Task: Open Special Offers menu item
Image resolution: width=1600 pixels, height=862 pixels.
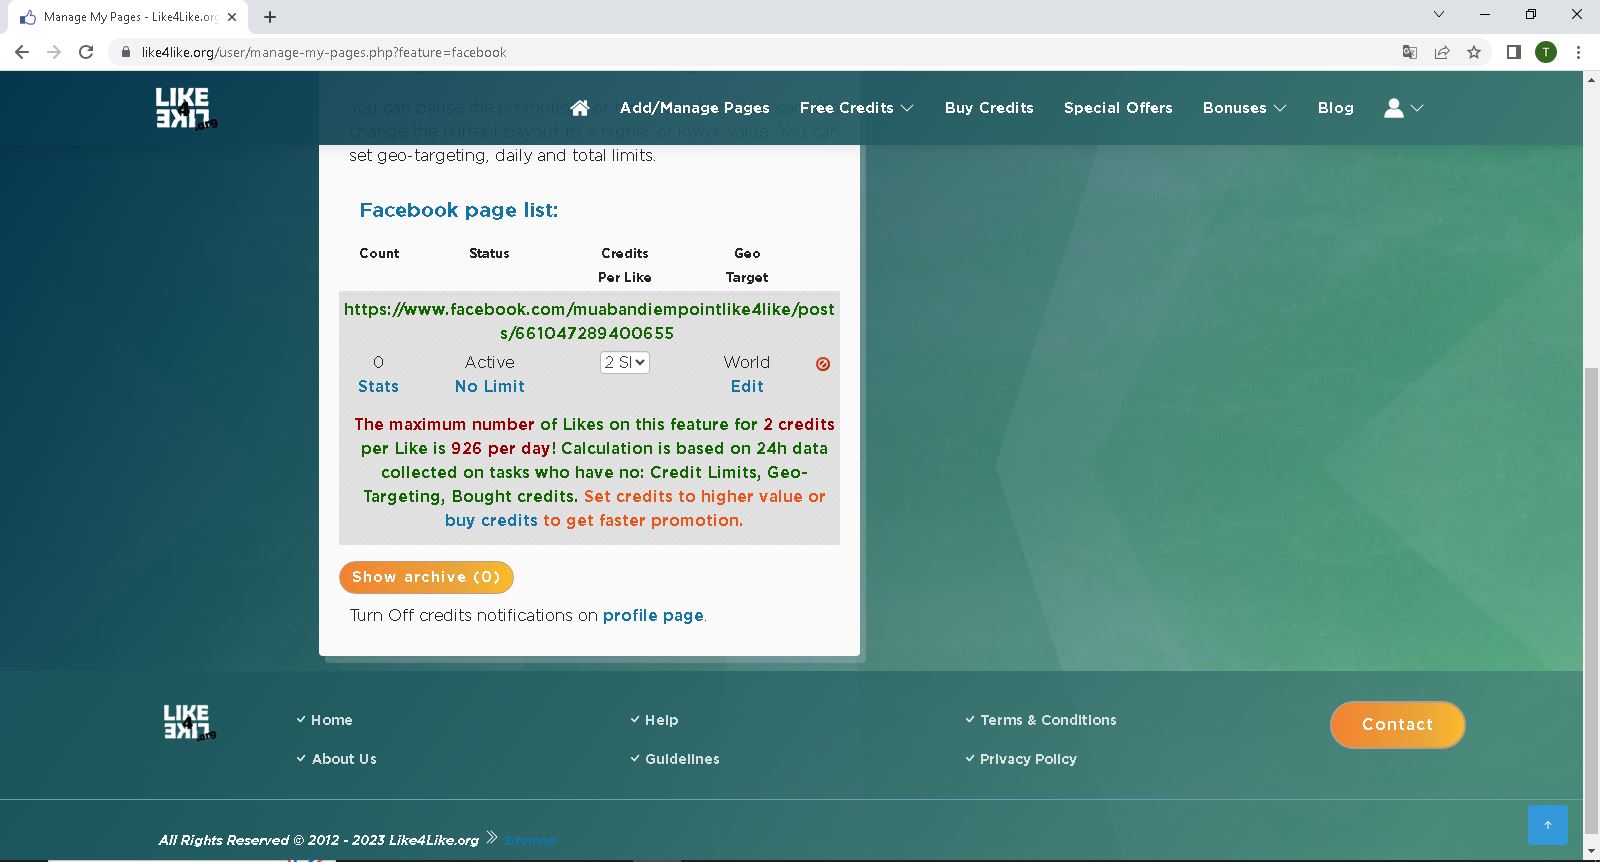Action: (1118, 108)
